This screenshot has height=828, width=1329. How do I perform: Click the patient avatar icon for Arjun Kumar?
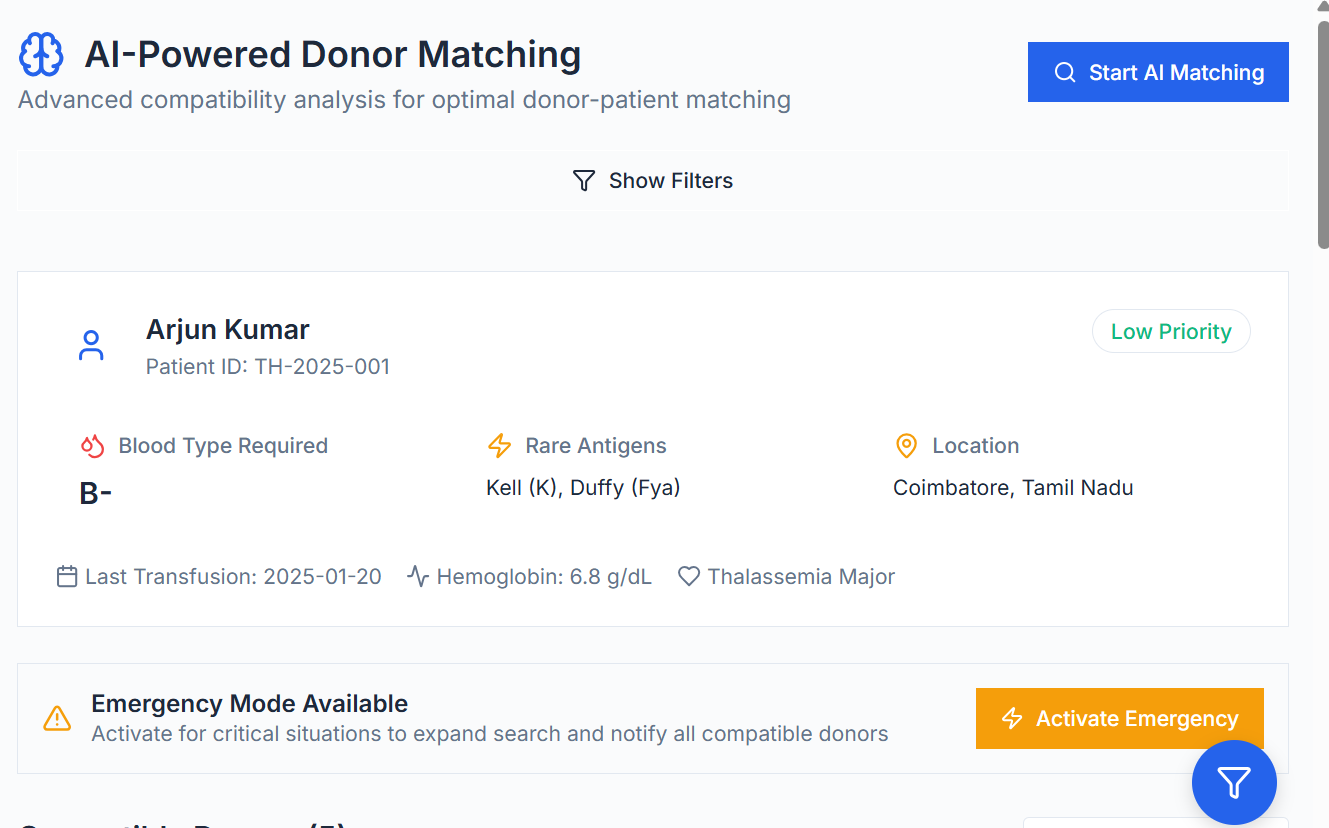(x=91, y=346)
